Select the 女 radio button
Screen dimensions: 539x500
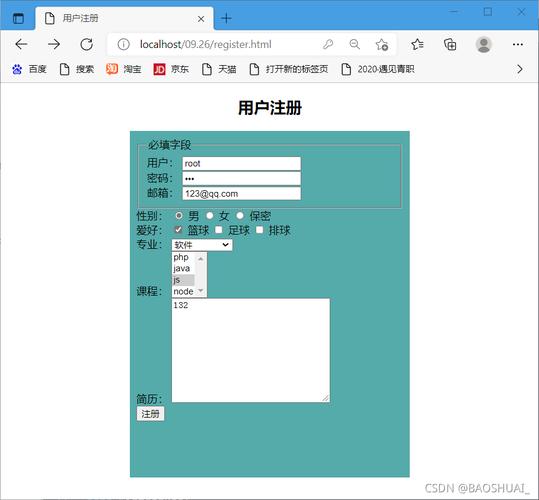coord(209,216)
